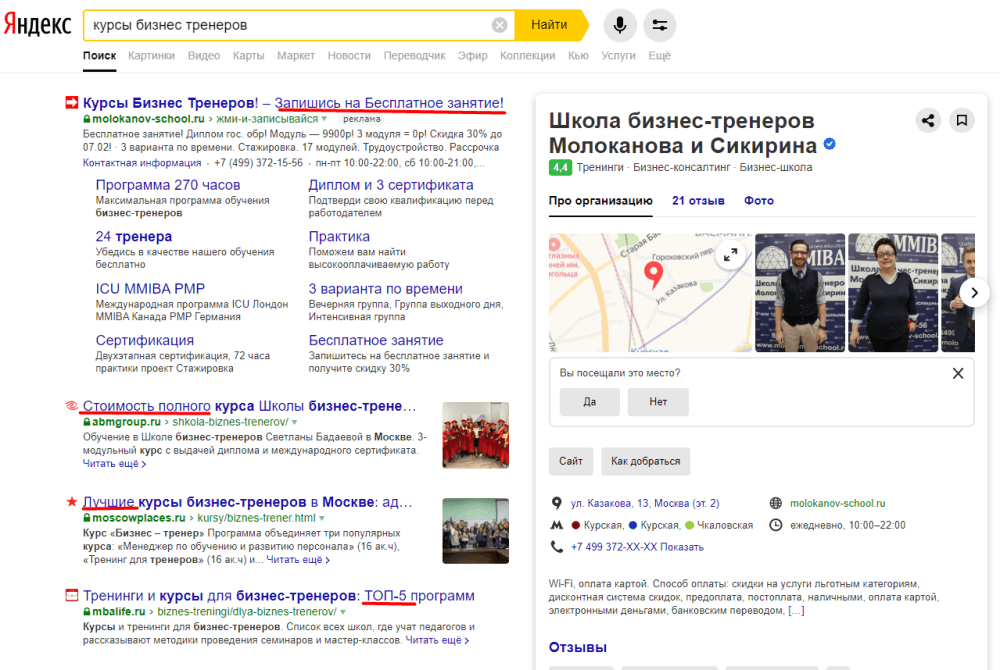Open dropdown arrow next to shkola-biznes-trenerov/
Viewport: 1000px width, 670px height.
[295, 423]
